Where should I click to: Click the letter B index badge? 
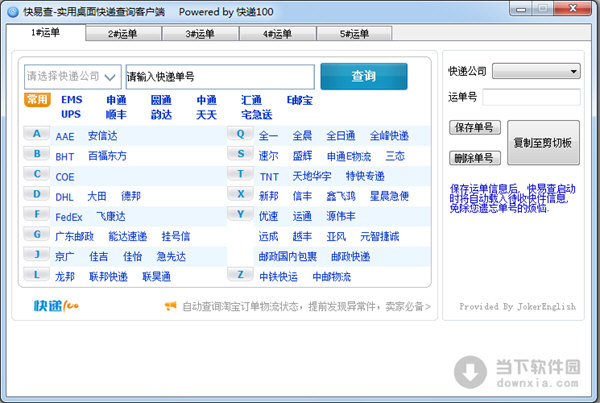point(37,153)
